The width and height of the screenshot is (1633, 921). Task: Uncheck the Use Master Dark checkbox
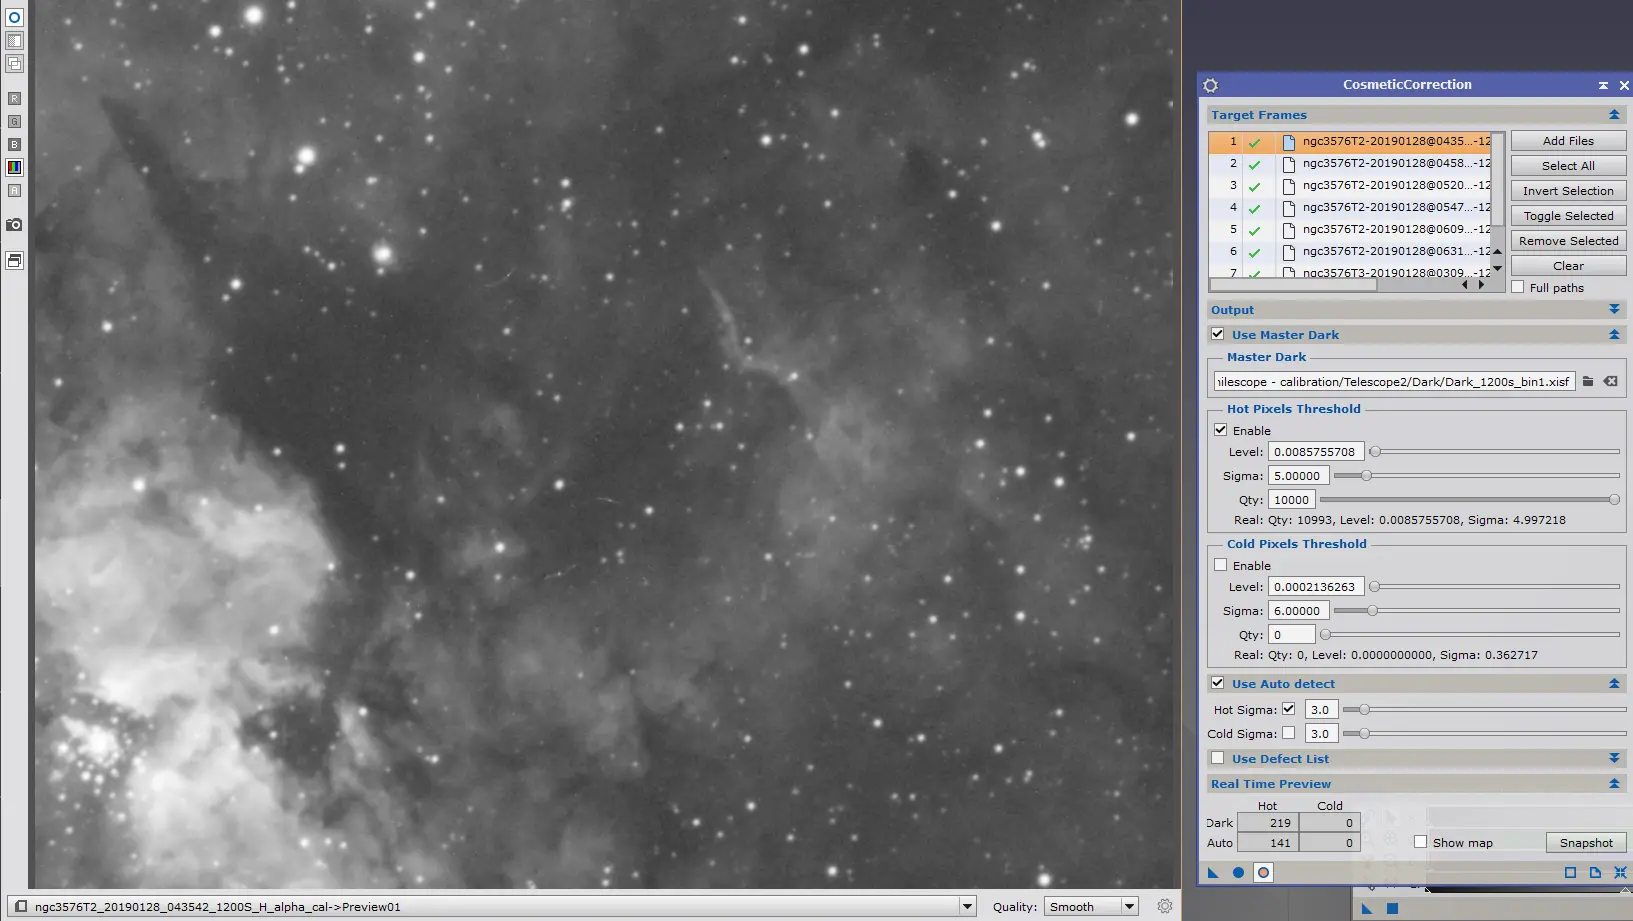pos(1217,334)
